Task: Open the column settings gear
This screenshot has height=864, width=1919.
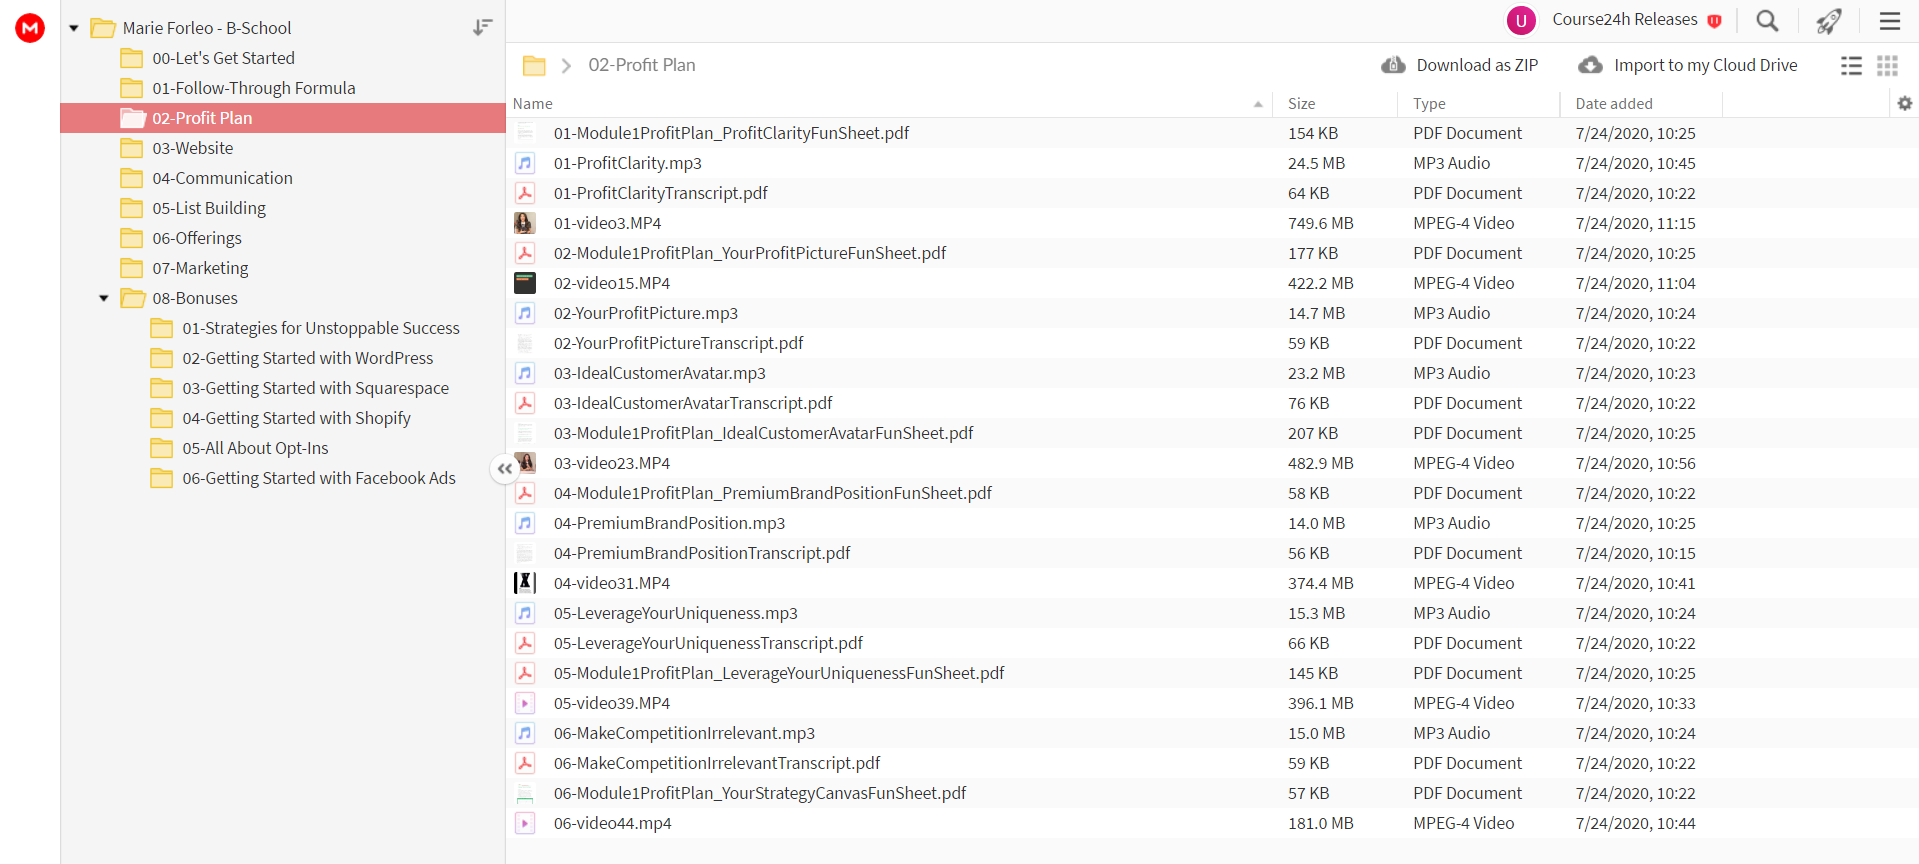Action: click(1904, 103)
